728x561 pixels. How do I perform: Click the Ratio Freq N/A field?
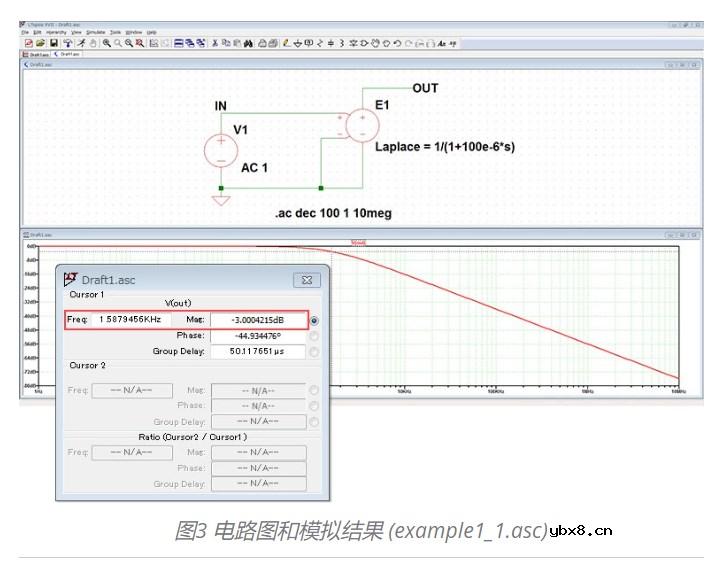pyautogui.click(x=132, y=452)
